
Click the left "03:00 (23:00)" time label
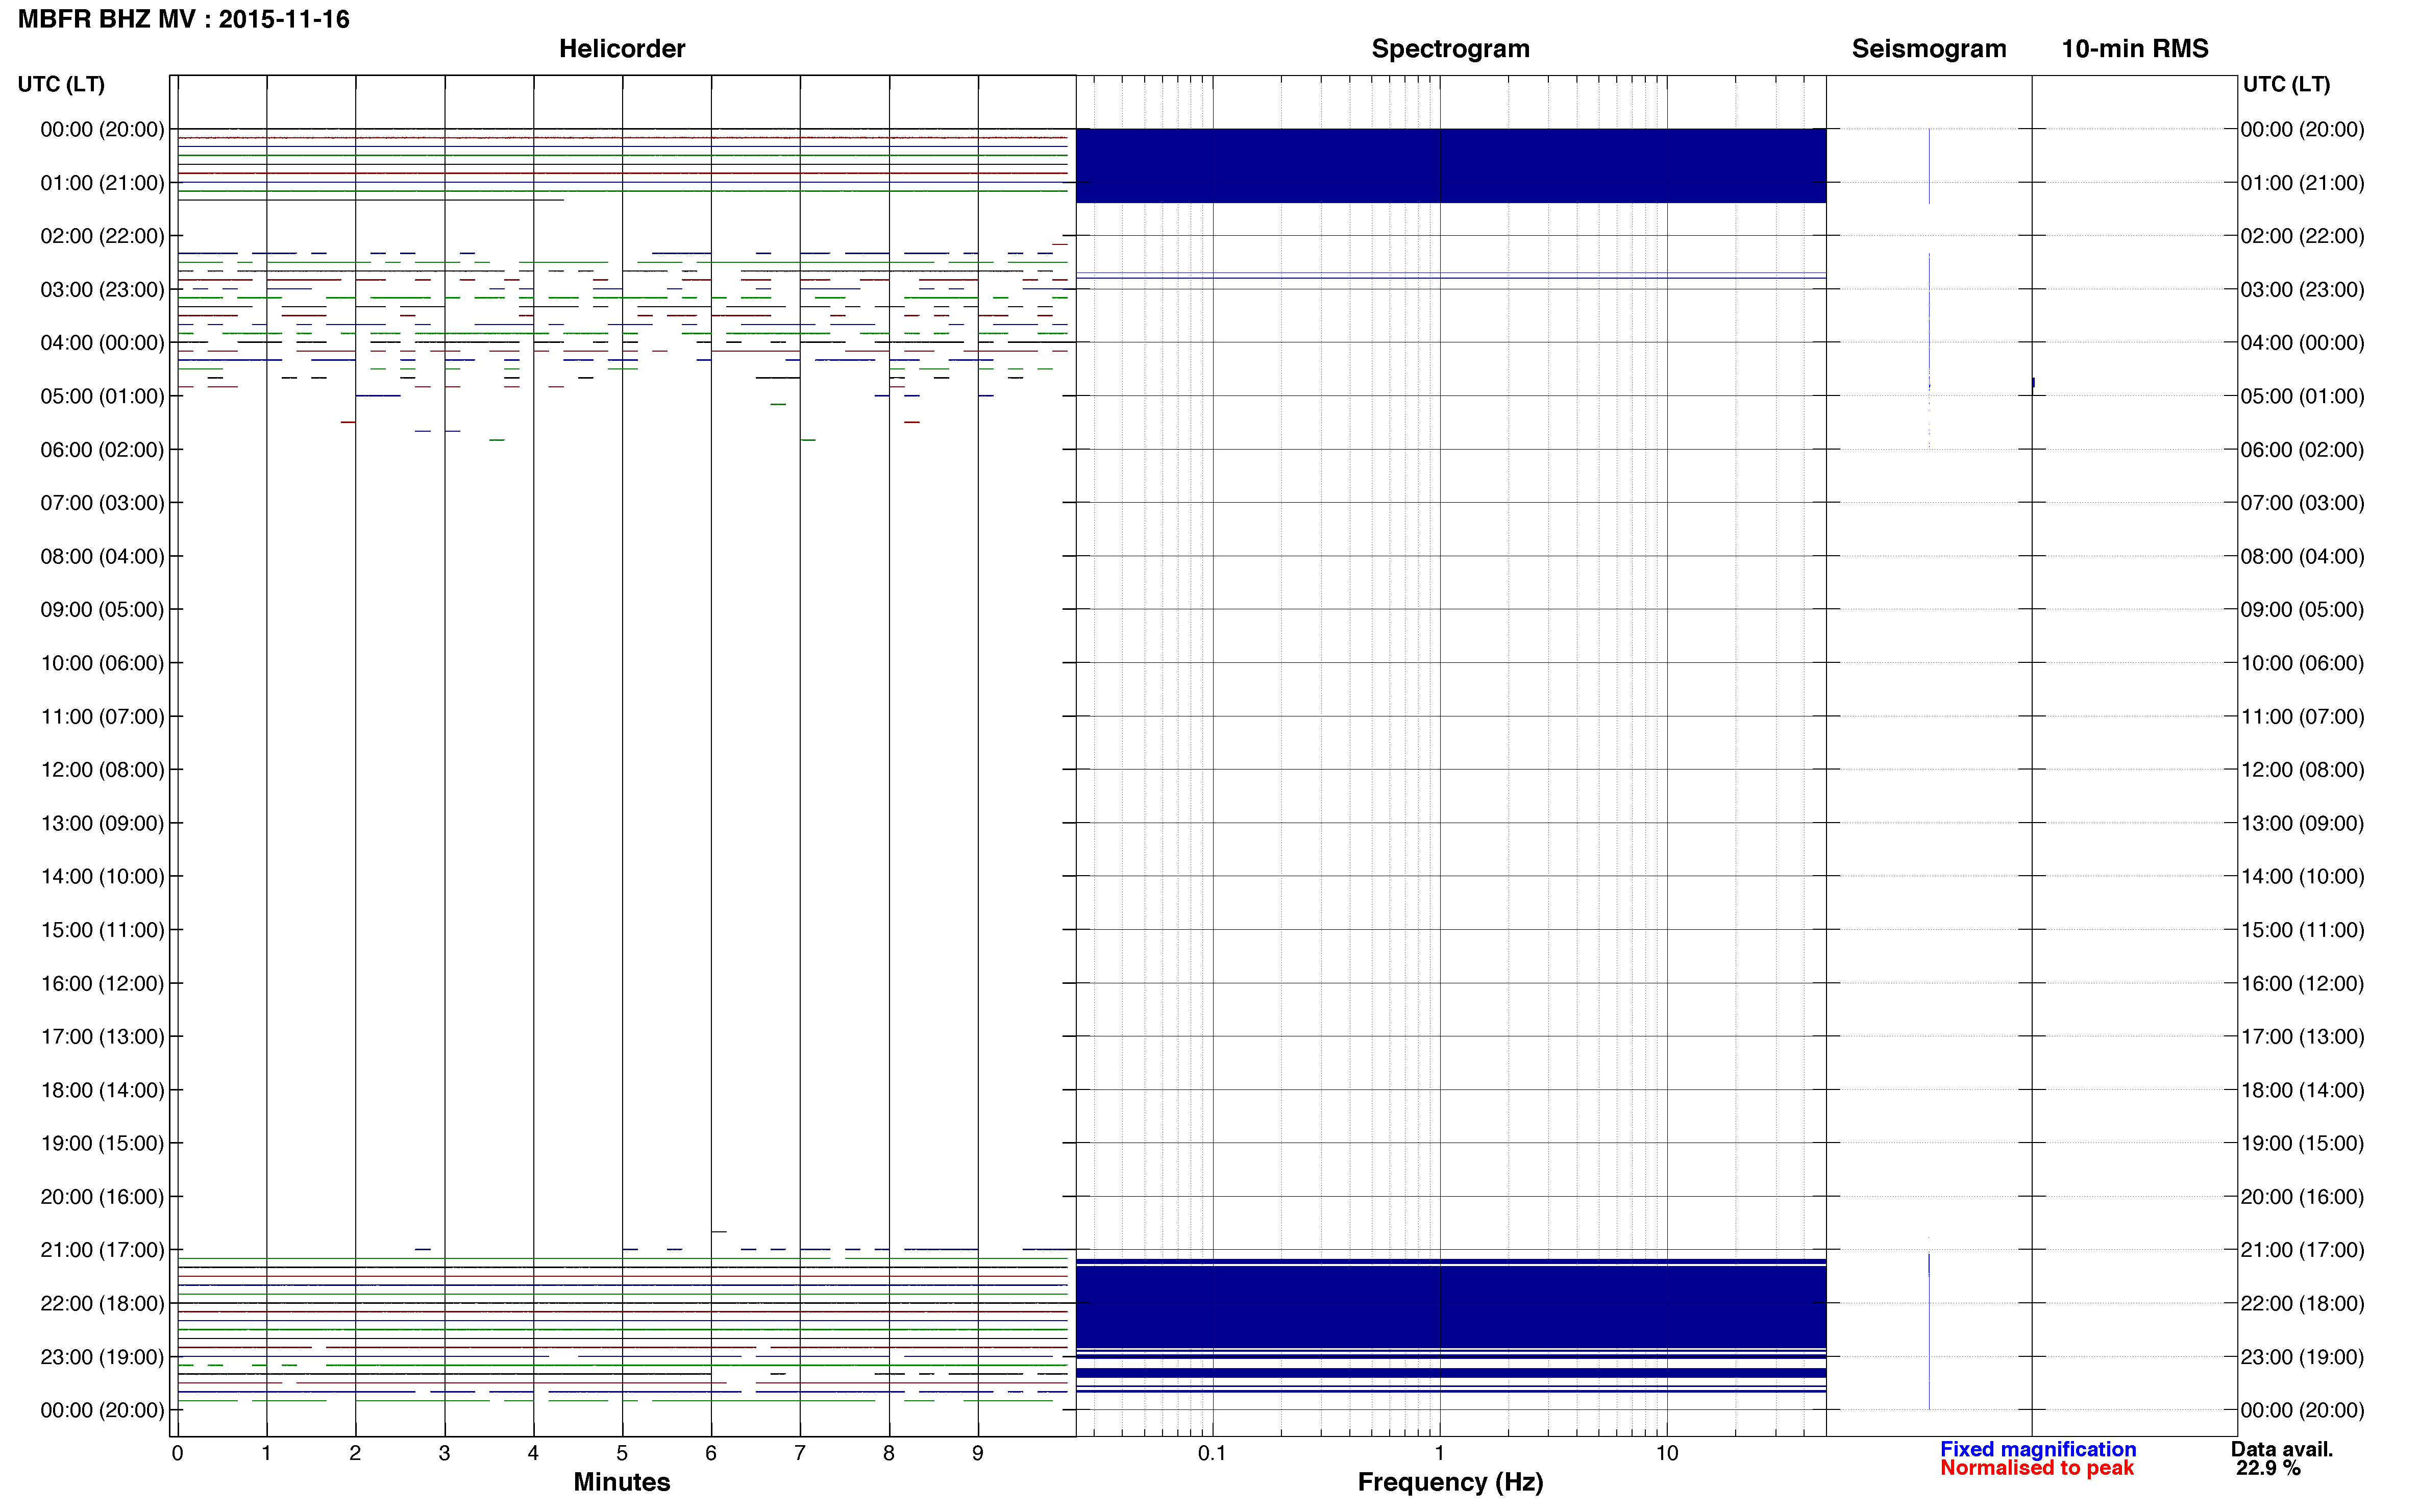(102, 289)
